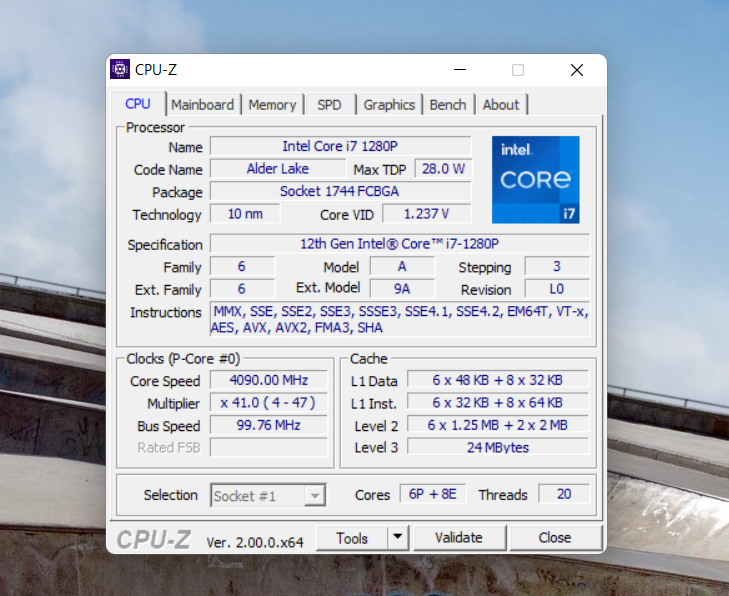Close the CPU-Z window with X
The image size is (729, 596).
577,70
